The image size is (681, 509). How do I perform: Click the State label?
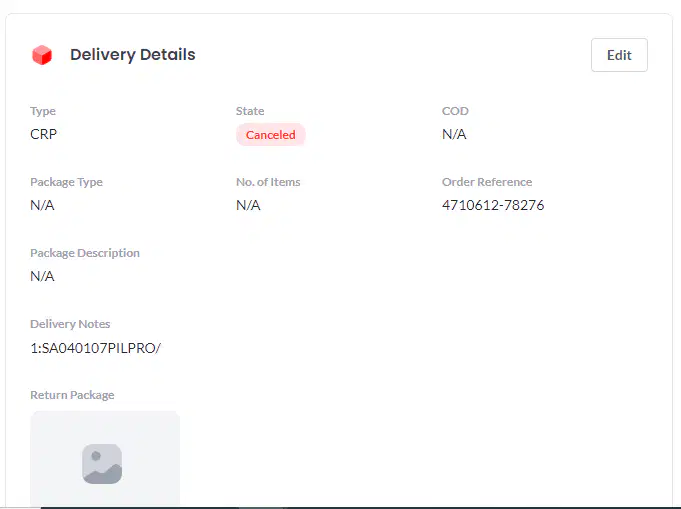(250, 111)
